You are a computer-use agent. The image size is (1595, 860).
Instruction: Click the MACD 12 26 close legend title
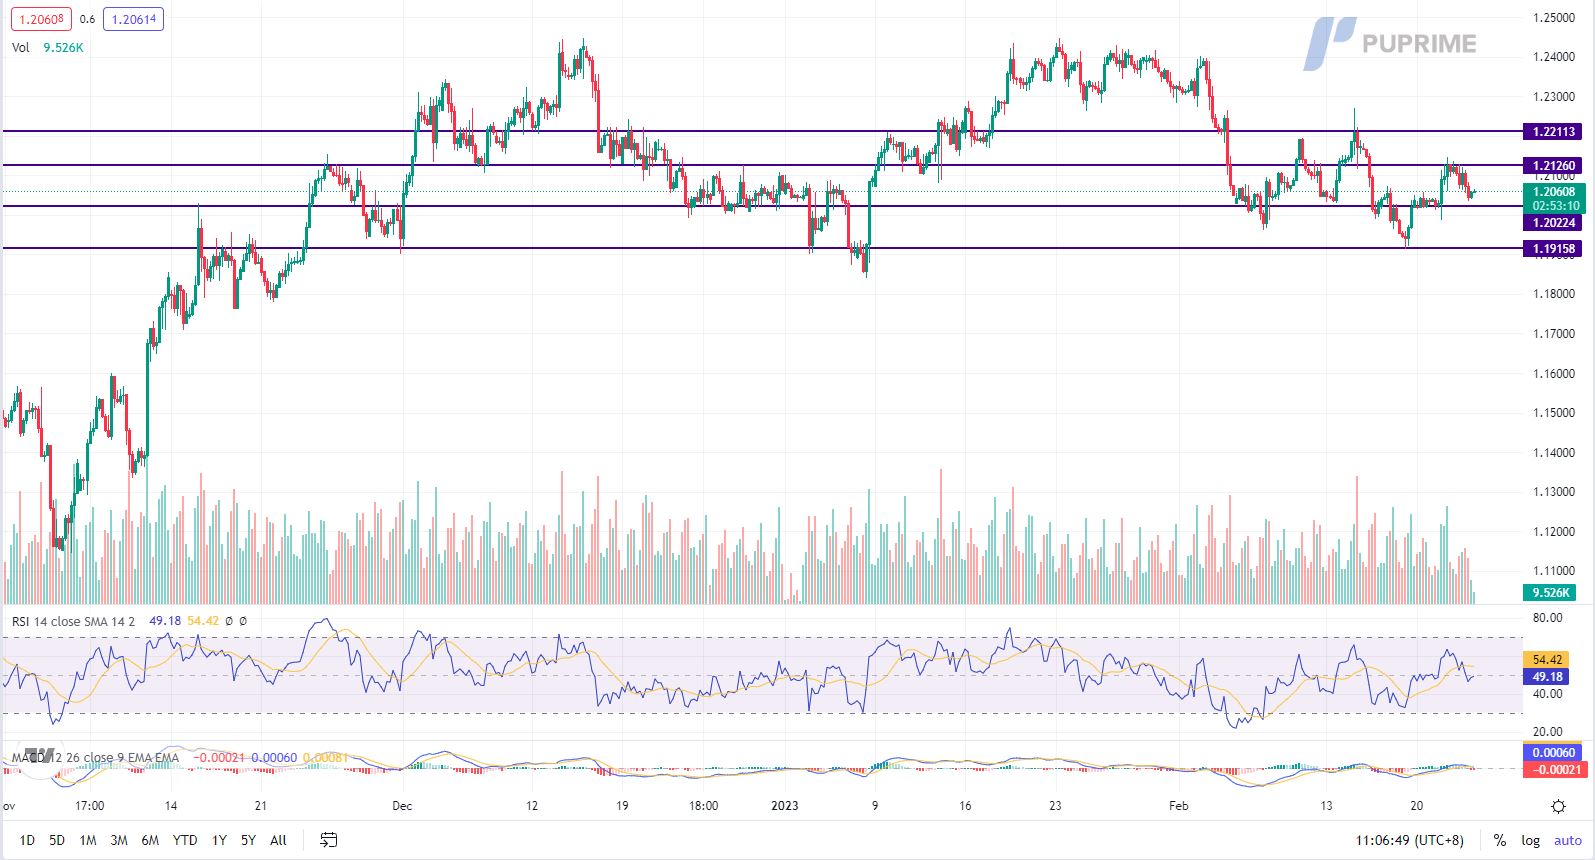pyautogui.click(x=95, y=757)
